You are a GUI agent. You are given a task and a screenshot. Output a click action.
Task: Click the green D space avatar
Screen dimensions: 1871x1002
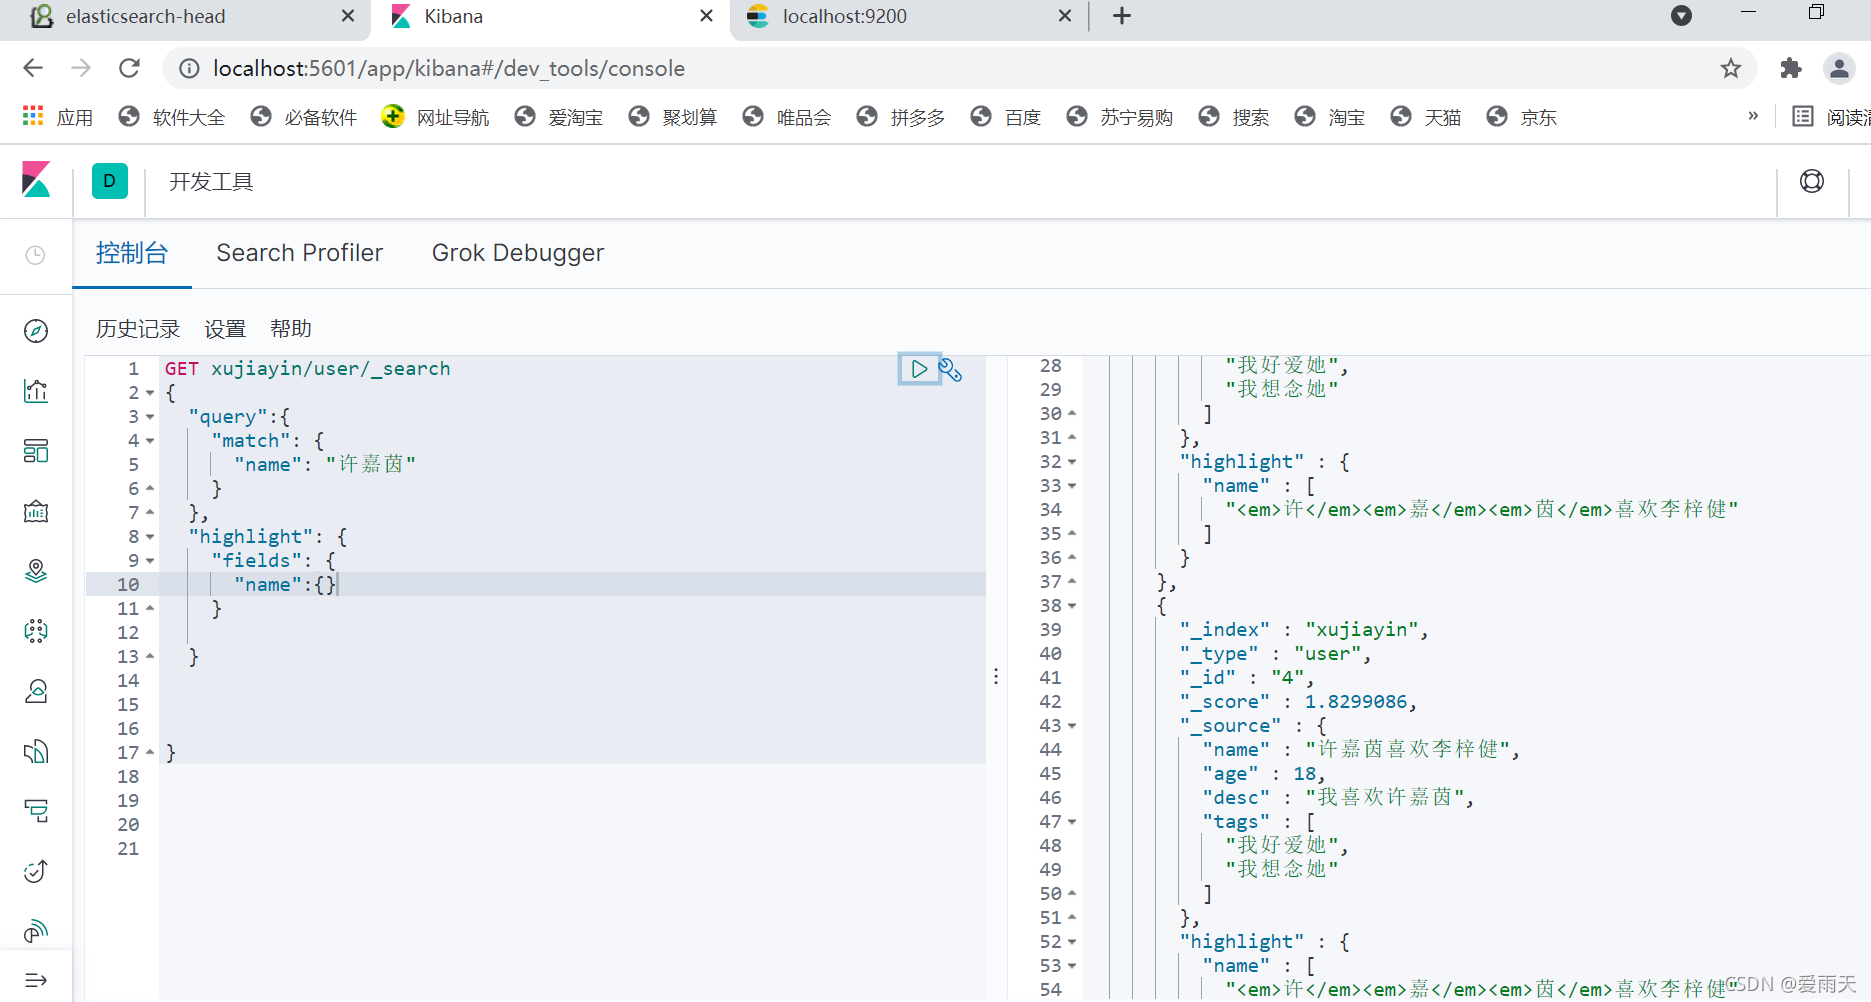pos(110,181)
